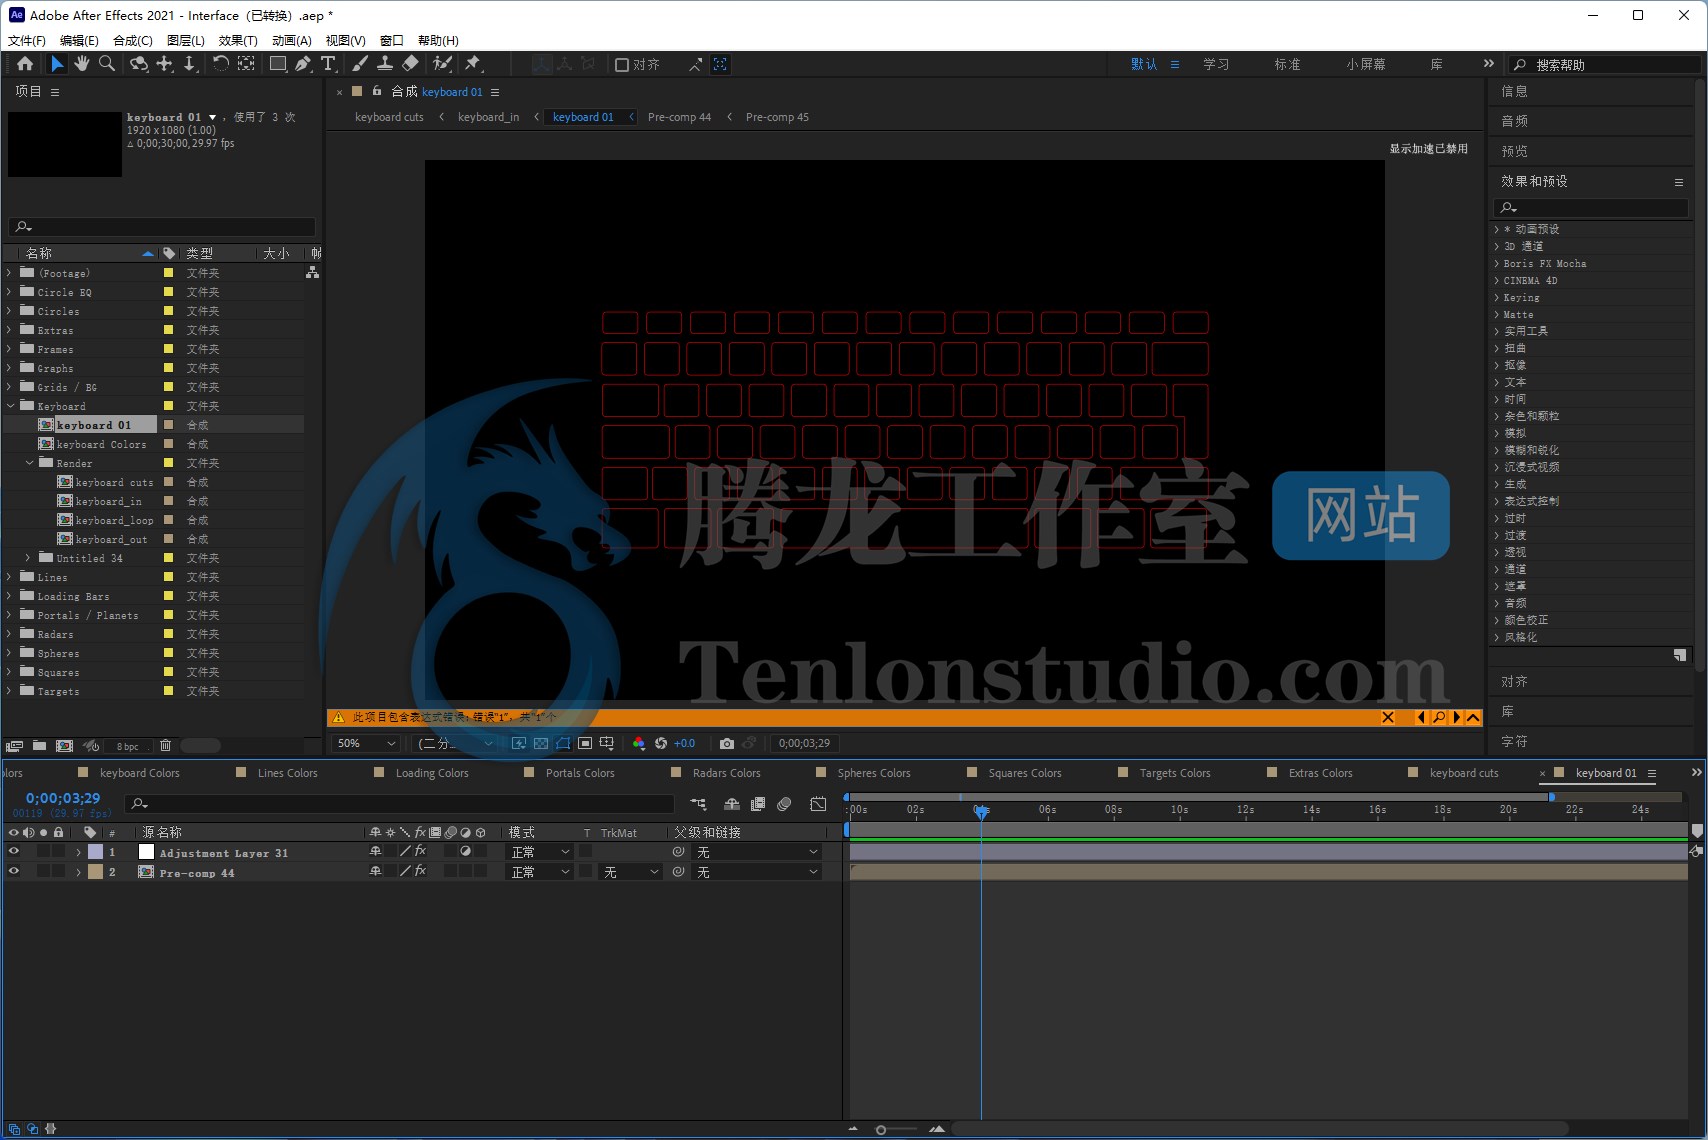This screenshot has height=1140, width=1708.
Task: Collapse the Keyboard folder
Action: click(x=10, y=406)
